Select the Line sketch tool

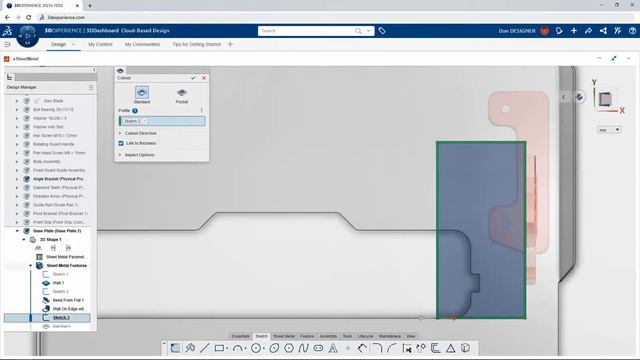click(x=204, y=348)
